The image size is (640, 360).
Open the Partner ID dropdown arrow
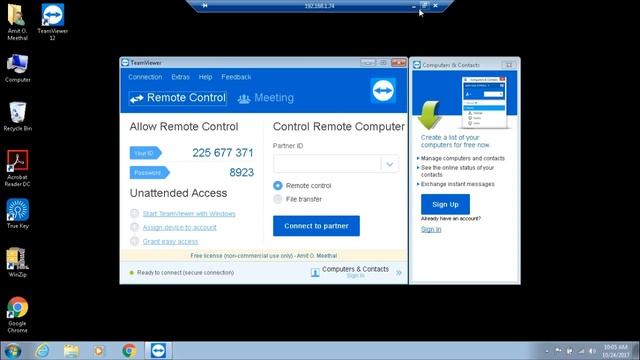tap(390, 164)
